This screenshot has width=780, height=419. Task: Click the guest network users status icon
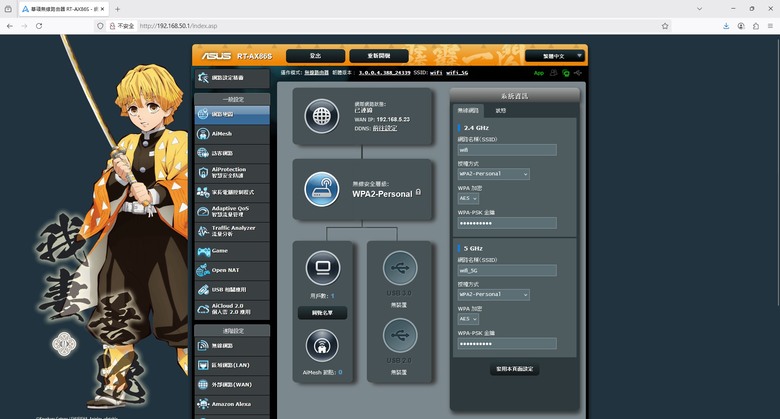554,73
